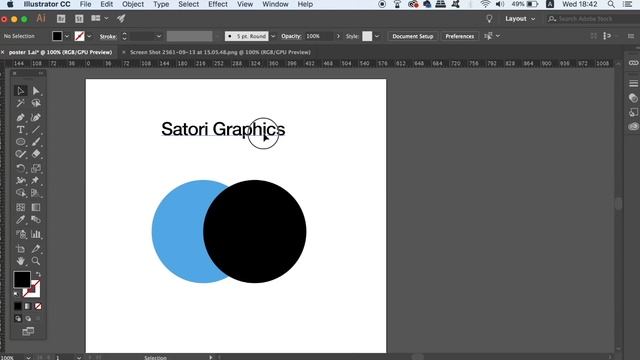Select the Perspective Grid tool

pyautogui.click(x=36, y=193)
